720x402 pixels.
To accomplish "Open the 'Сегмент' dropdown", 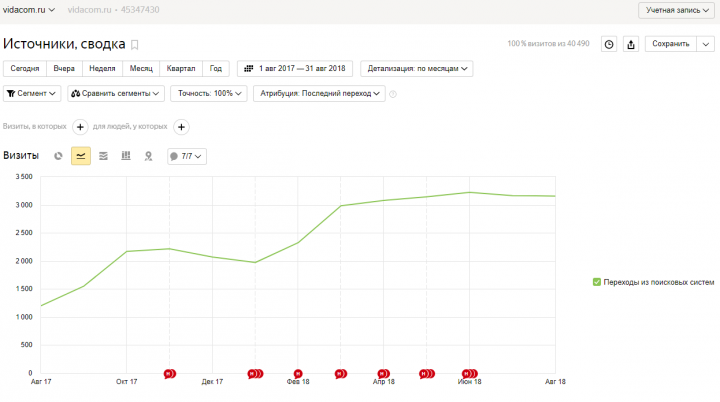I will [32, 93].
